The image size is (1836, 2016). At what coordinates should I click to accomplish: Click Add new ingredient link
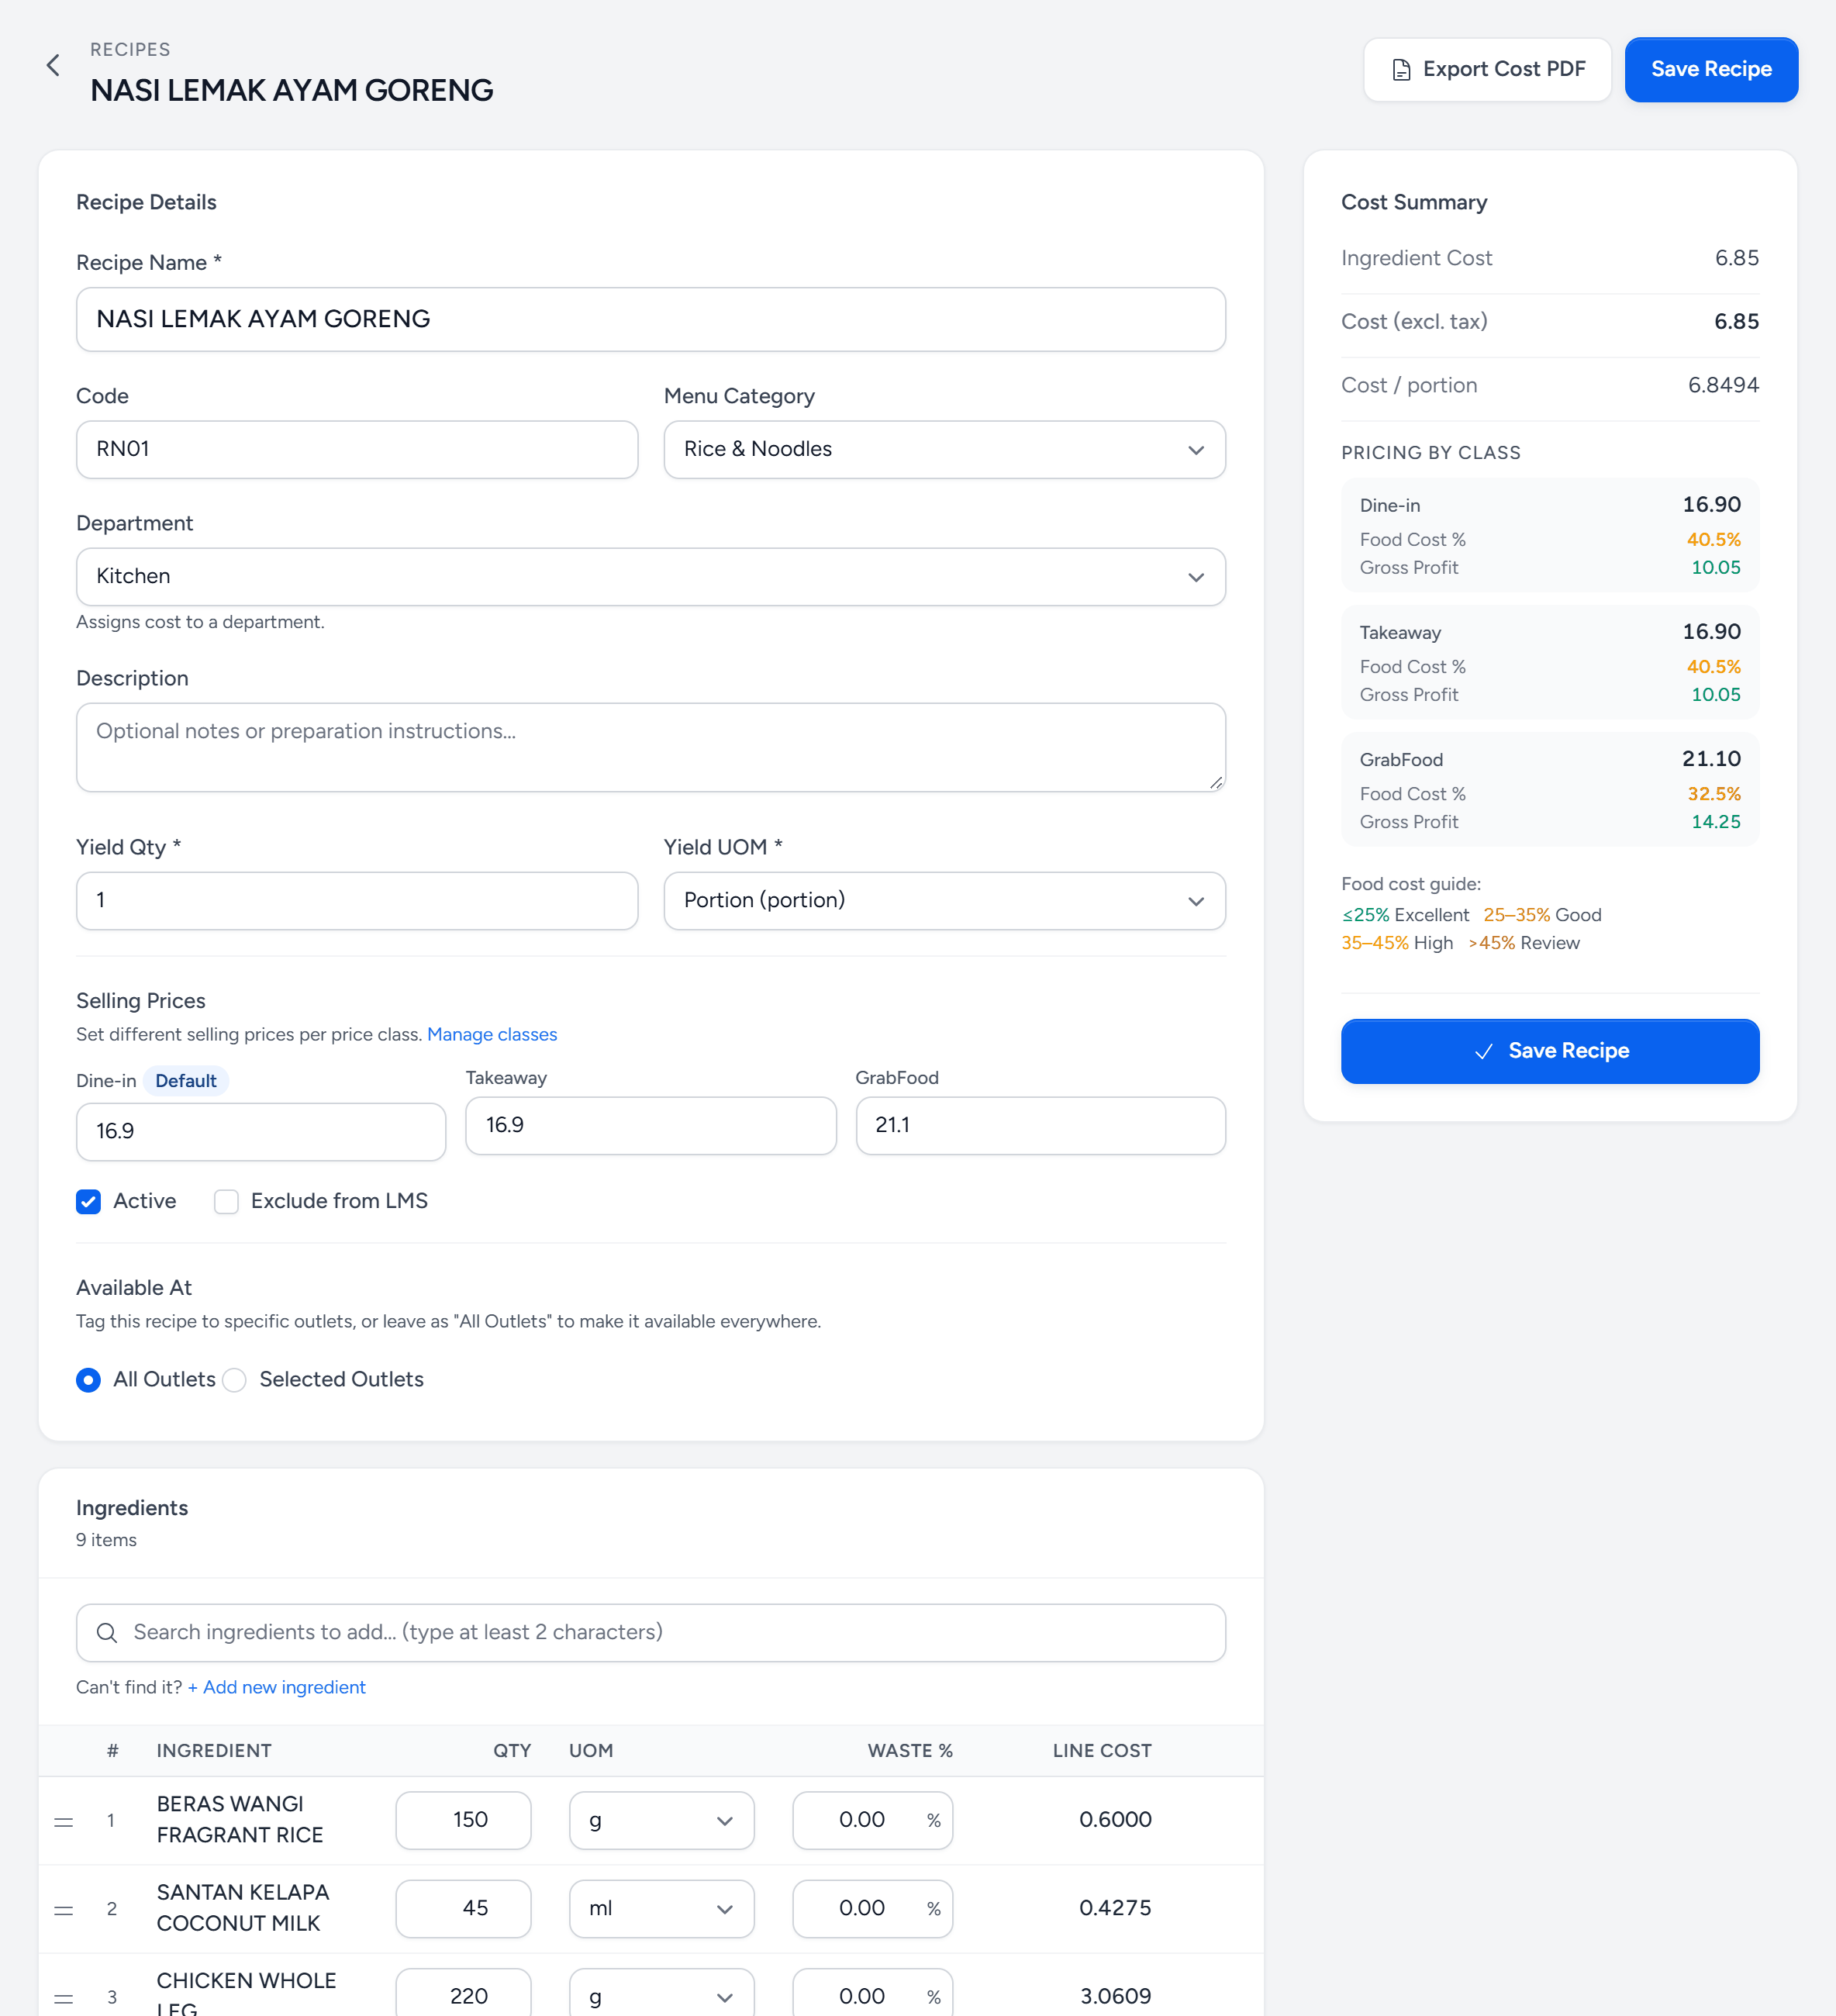click(x=276, y=1687)
